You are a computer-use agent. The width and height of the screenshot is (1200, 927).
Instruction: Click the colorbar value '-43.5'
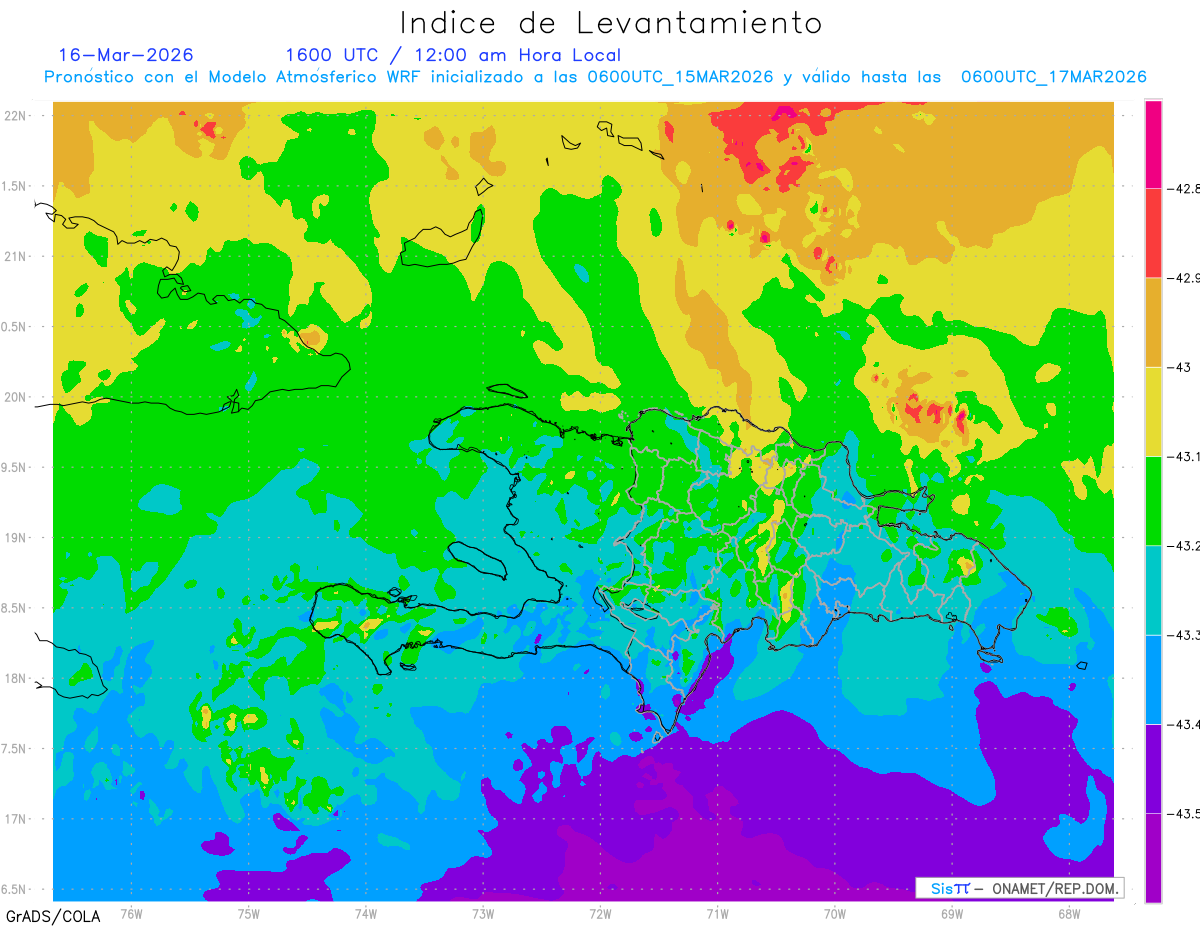[x=1183, y=813]
